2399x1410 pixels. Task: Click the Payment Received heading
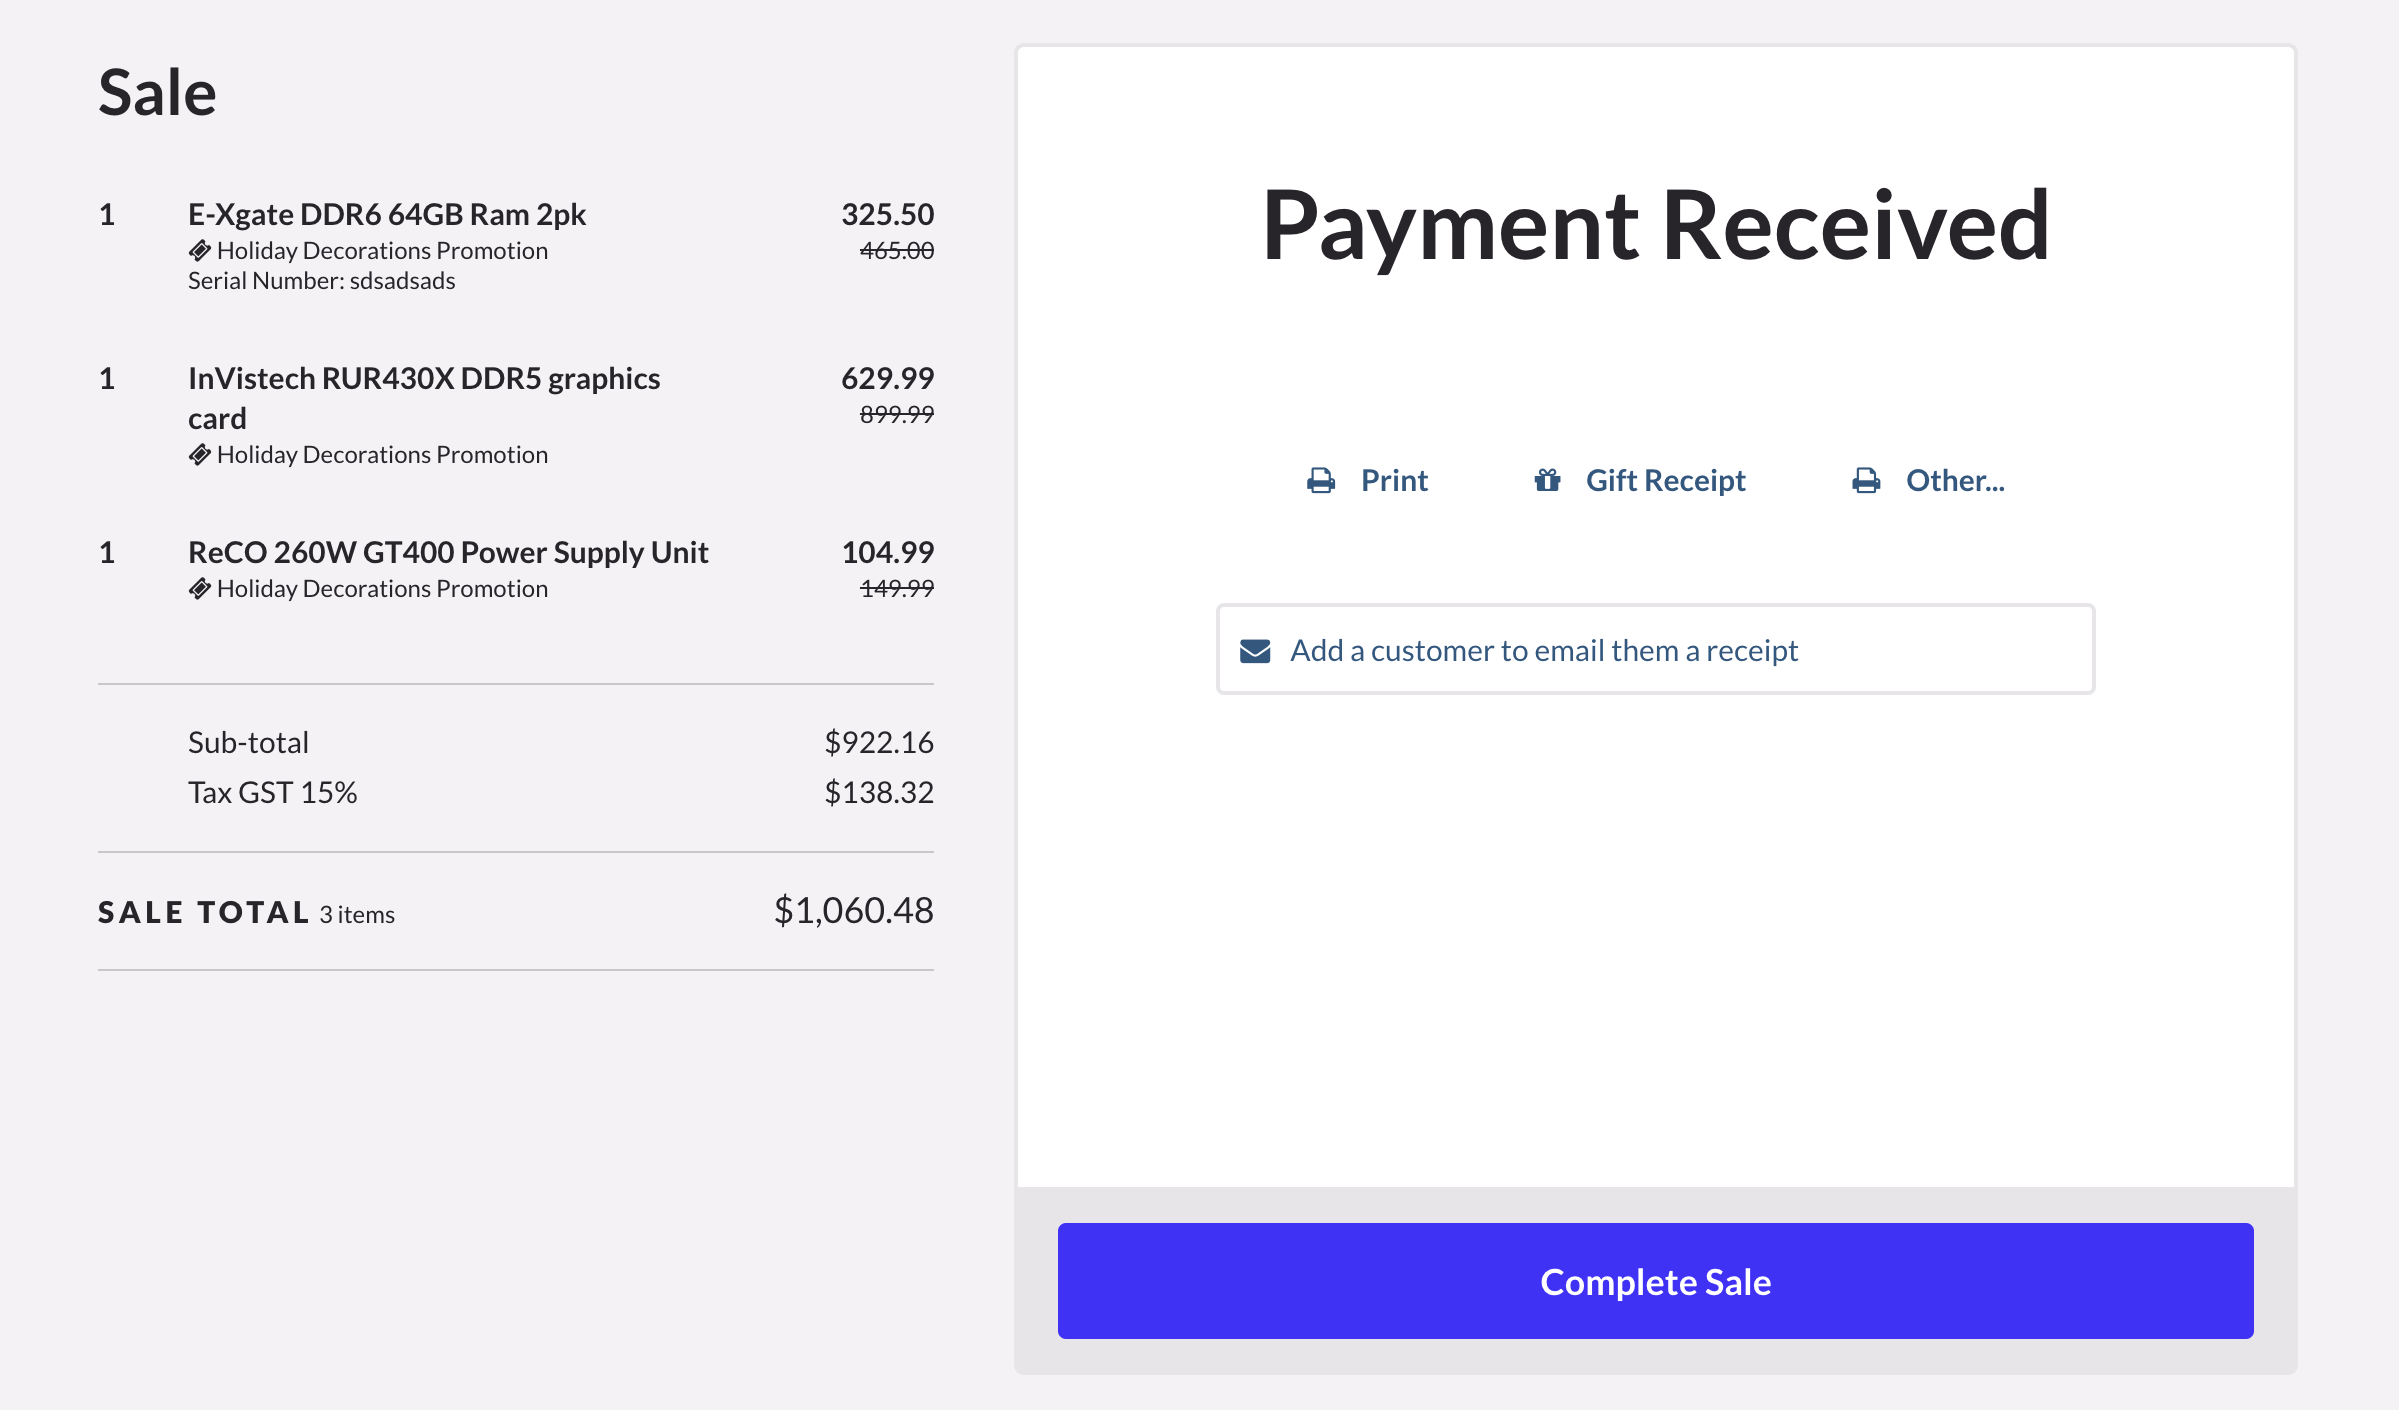[x=1655, y=225]
